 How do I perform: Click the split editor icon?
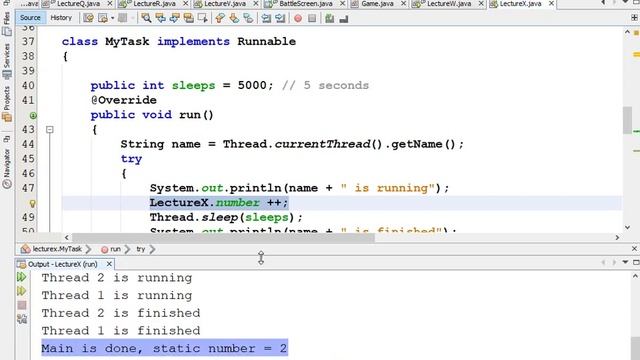[x=634, y=18]
